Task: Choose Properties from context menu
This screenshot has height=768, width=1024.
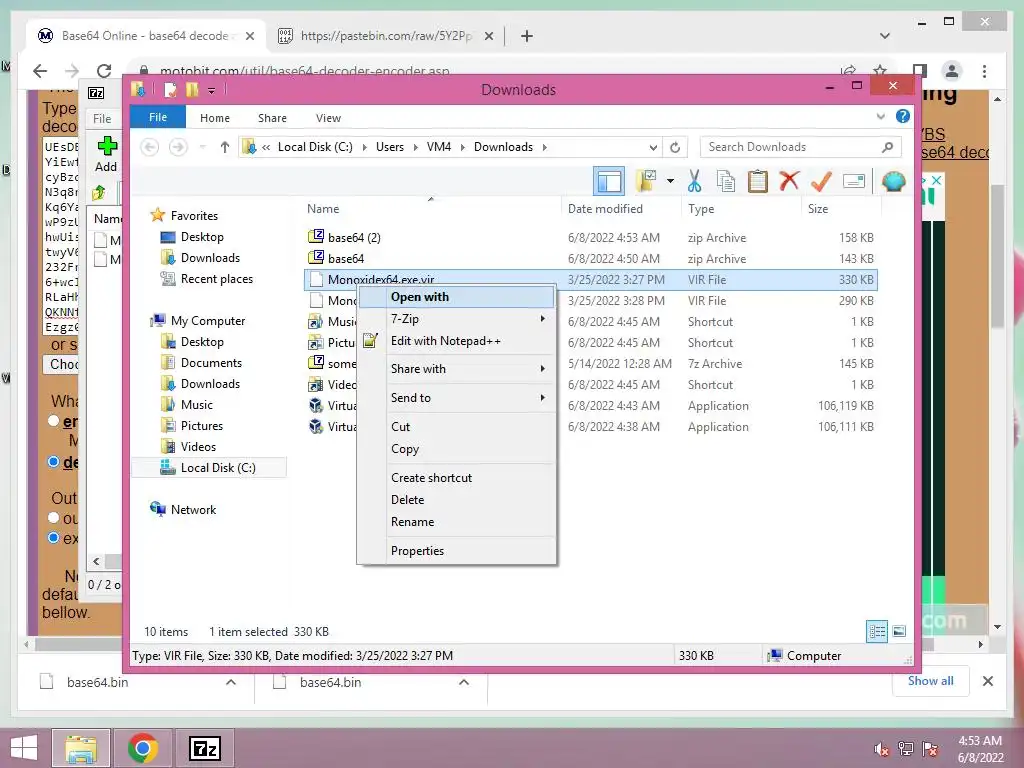Action: point(456,551)
